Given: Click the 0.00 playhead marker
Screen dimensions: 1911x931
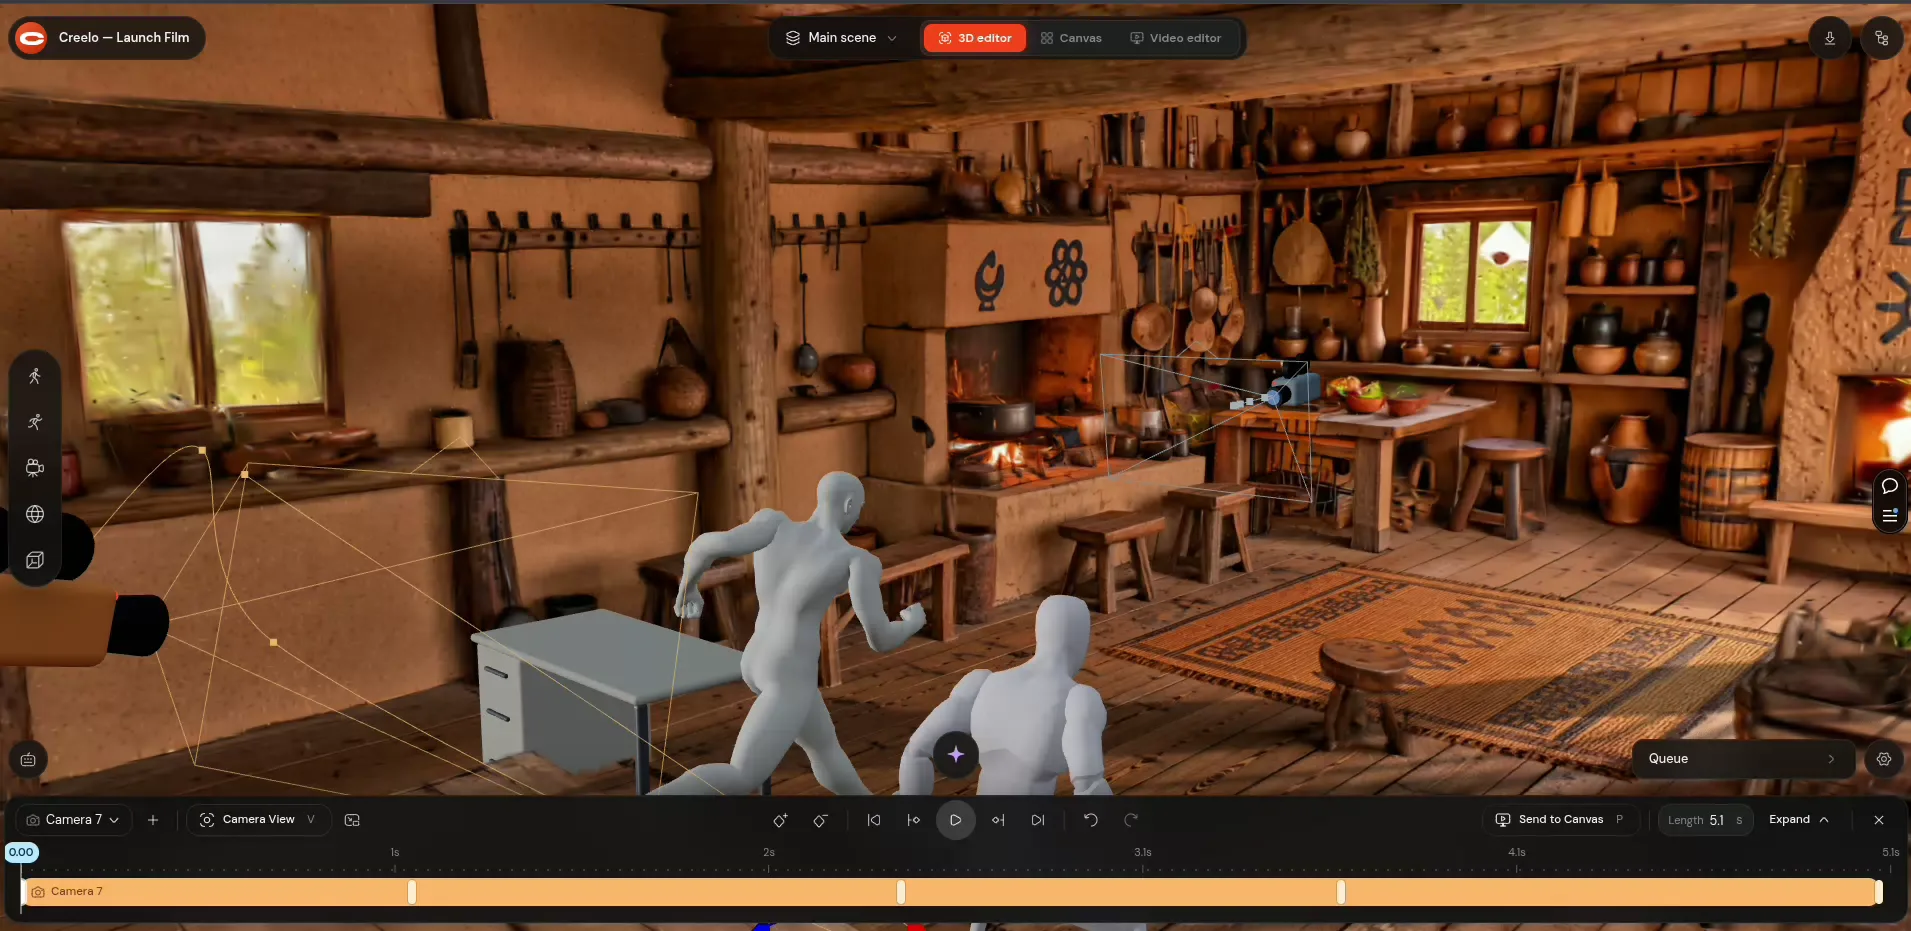Looking at the screenshot, I should pyautogui.click(x=21, y=852).
